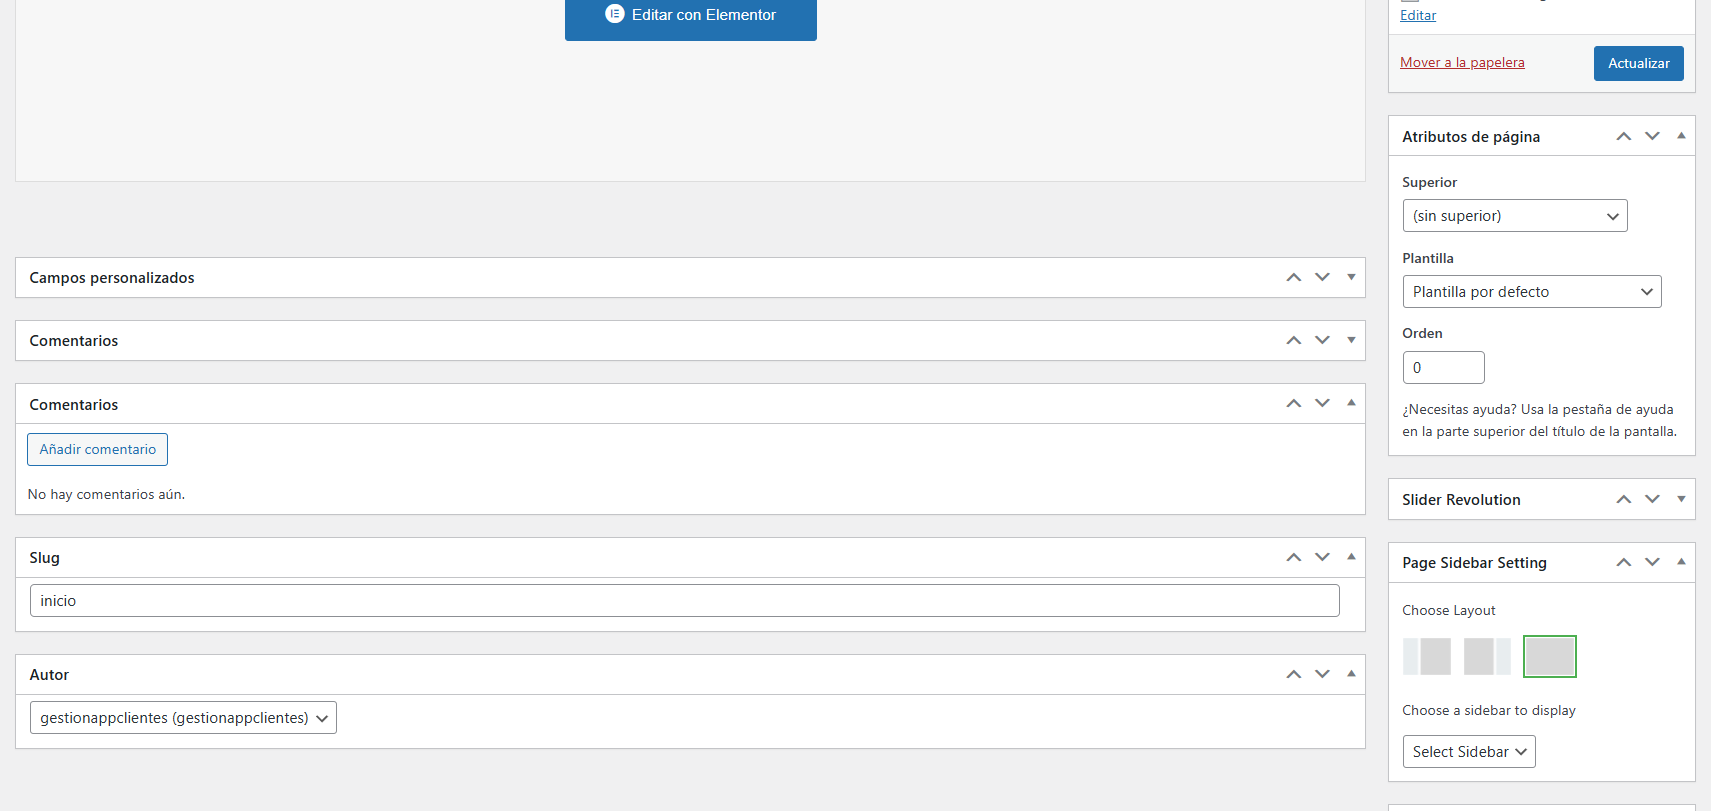Collapse the Comentarios panel showing Añadir comentario
1711x811 pixels.
[x=1351, y=403]
